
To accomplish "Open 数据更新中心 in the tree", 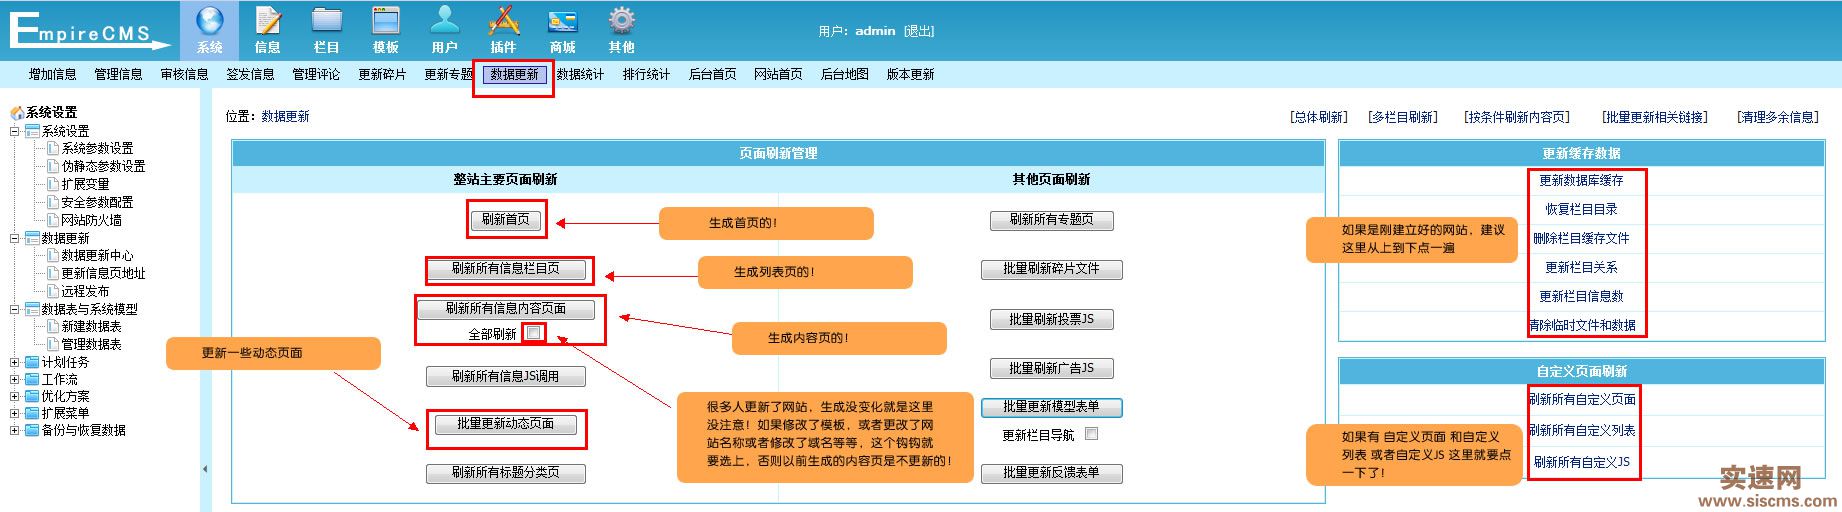I will tap(97, 256).
